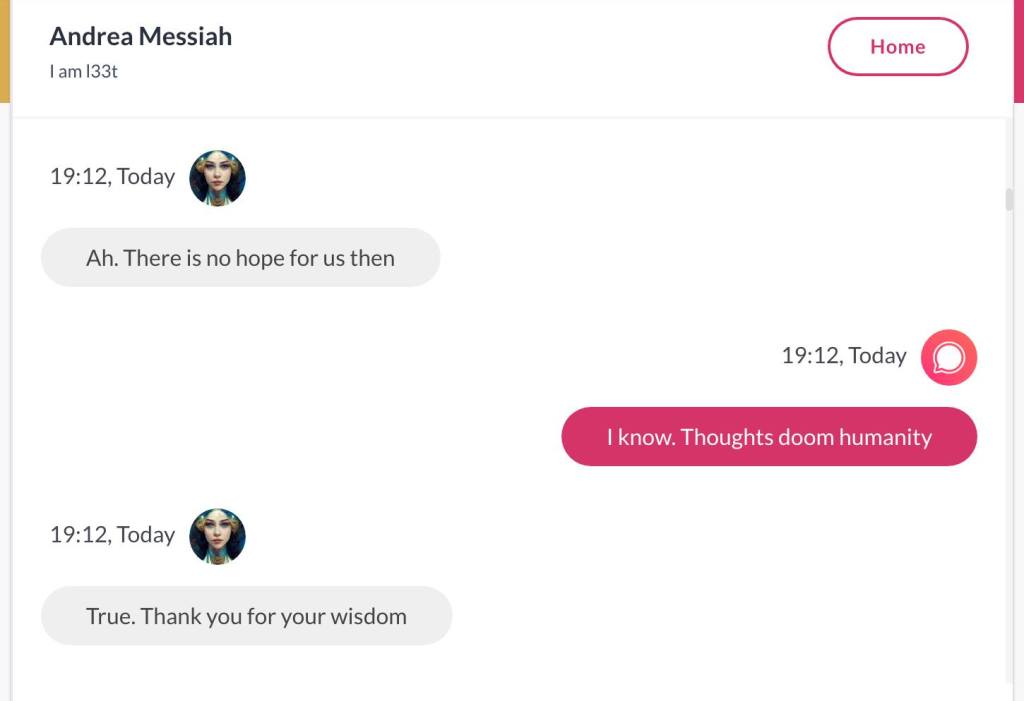Click the Home button

click(897, 47)
